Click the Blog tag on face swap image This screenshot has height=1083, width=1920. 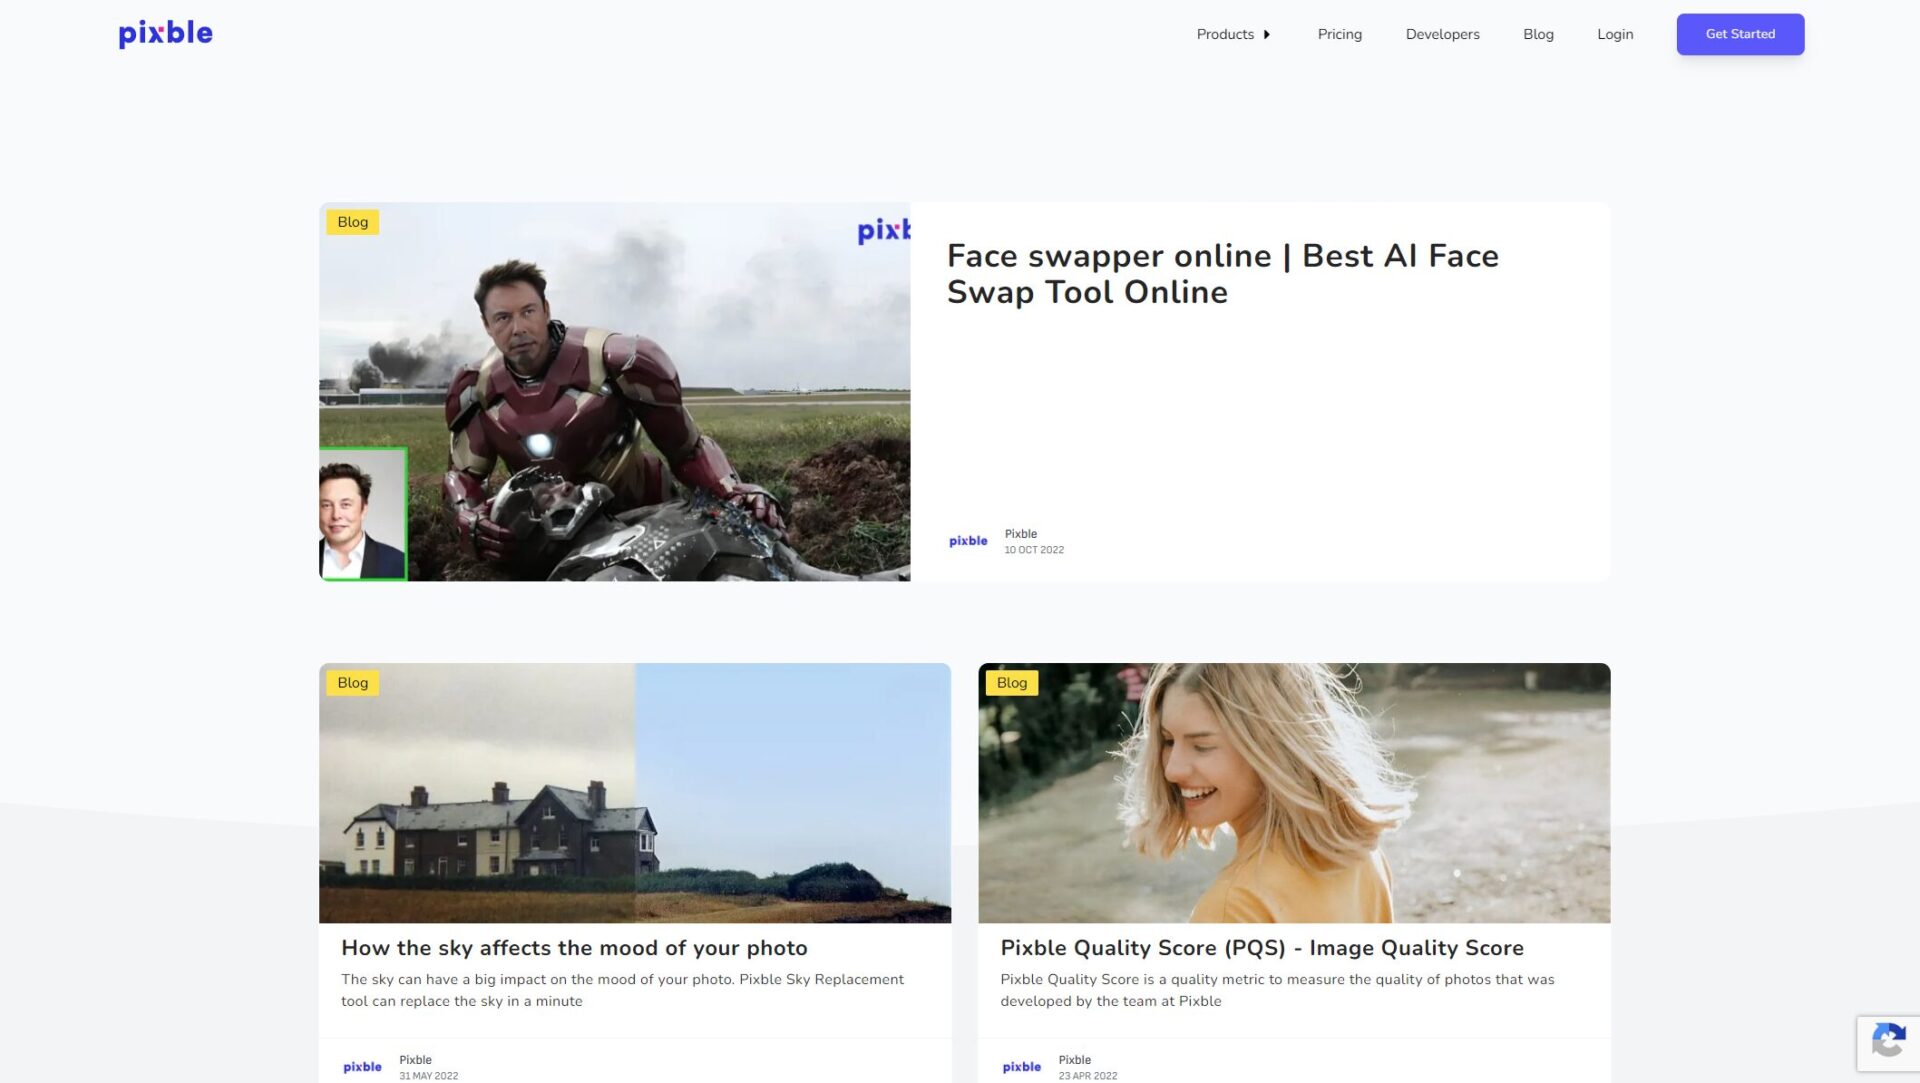click(x=352, y=222)
